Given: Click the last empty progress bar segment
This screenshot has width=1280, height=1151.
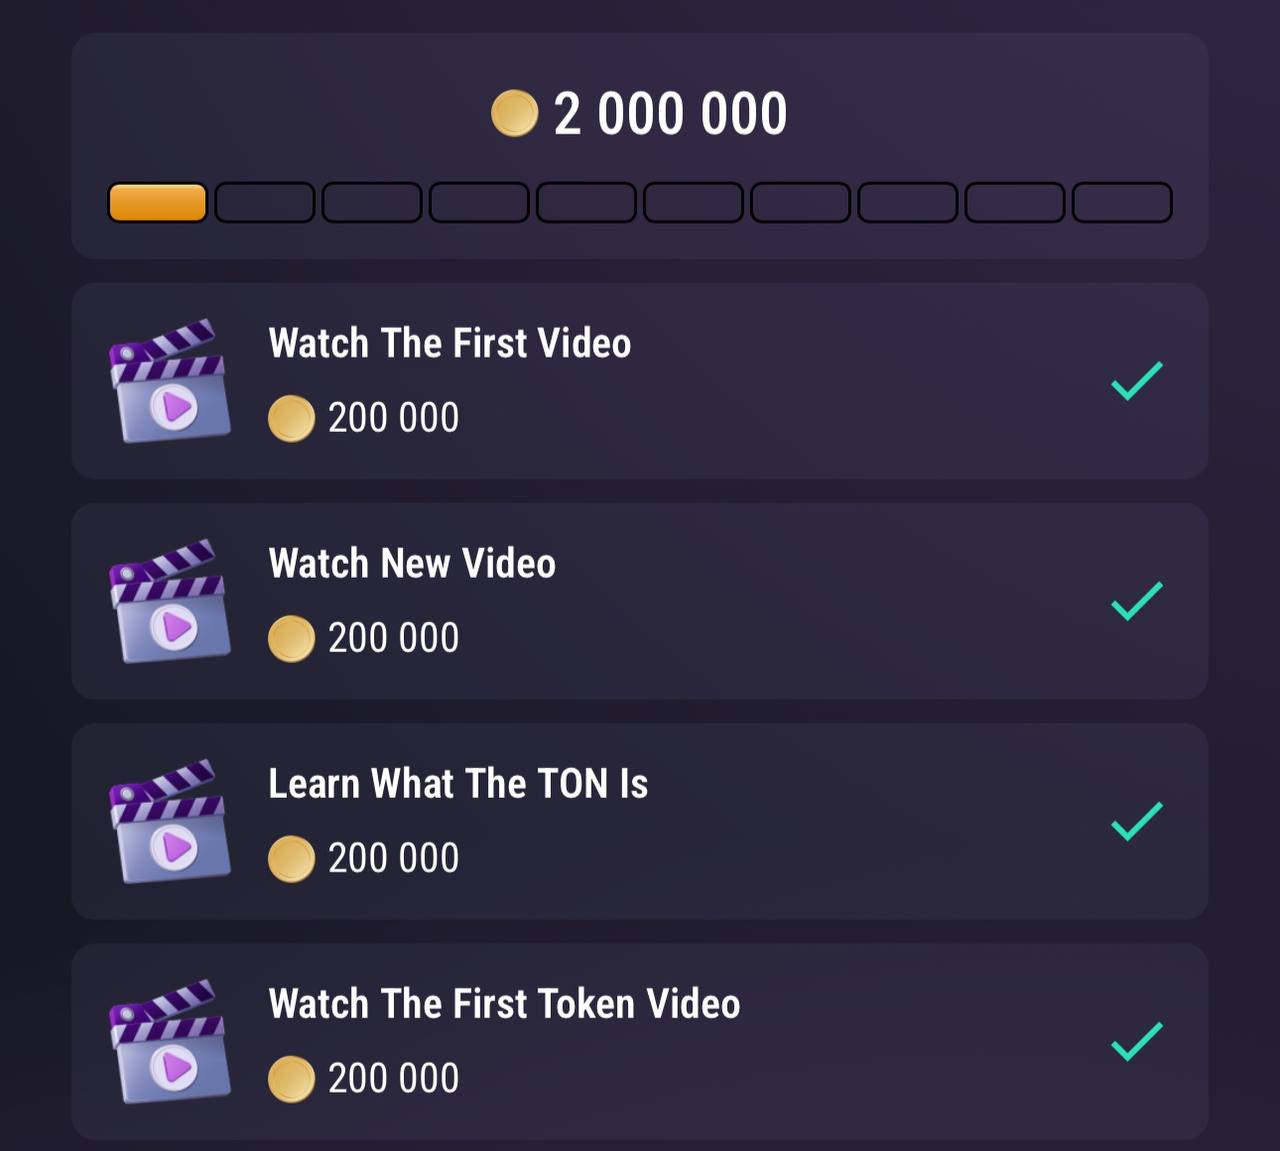Looking at the screenshot, I should pyautogui.click(x=1122, y=202).
